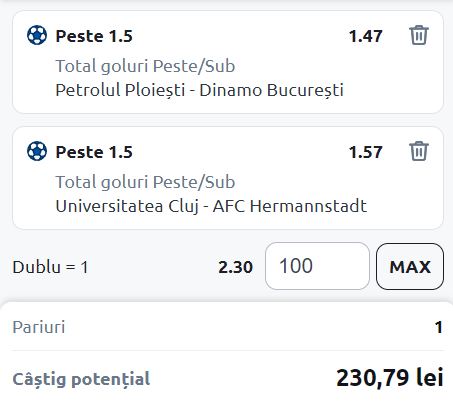The width and height of the screenshot is (453, 404).
Task: Open the Universitatea Cluj - AFC Hermannstadt match
Action: click(211, 206)
